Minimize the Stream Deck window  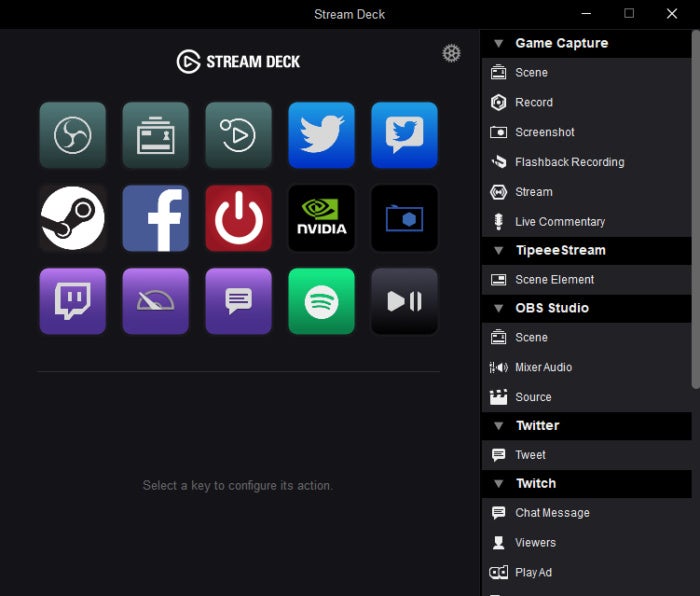tap(586, 14)
